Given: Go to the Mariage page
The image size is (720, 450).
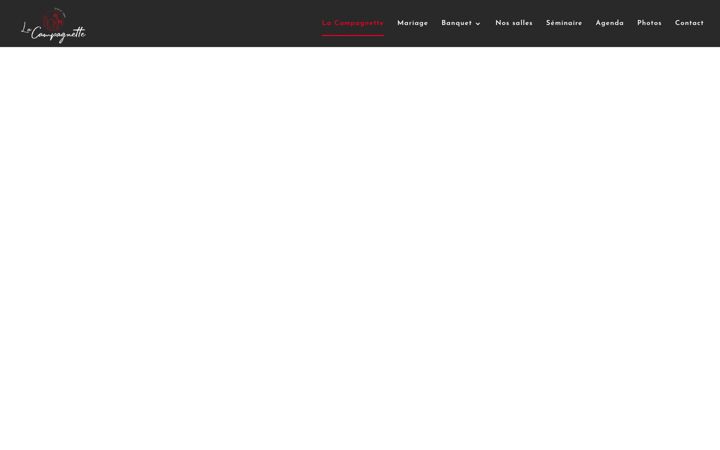Looking at the screenshot, I should 412,23.
